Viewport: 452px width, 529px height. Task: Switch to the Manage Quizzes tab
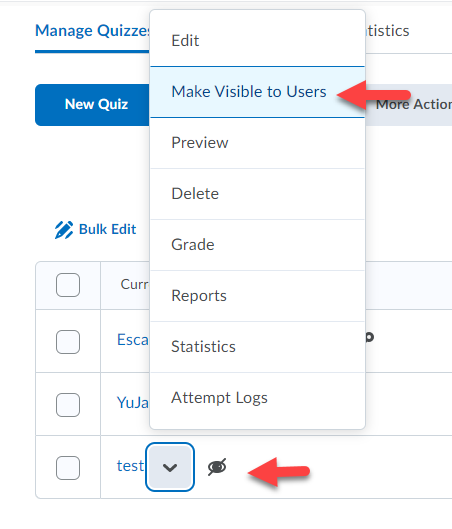[x=92, y=31]
